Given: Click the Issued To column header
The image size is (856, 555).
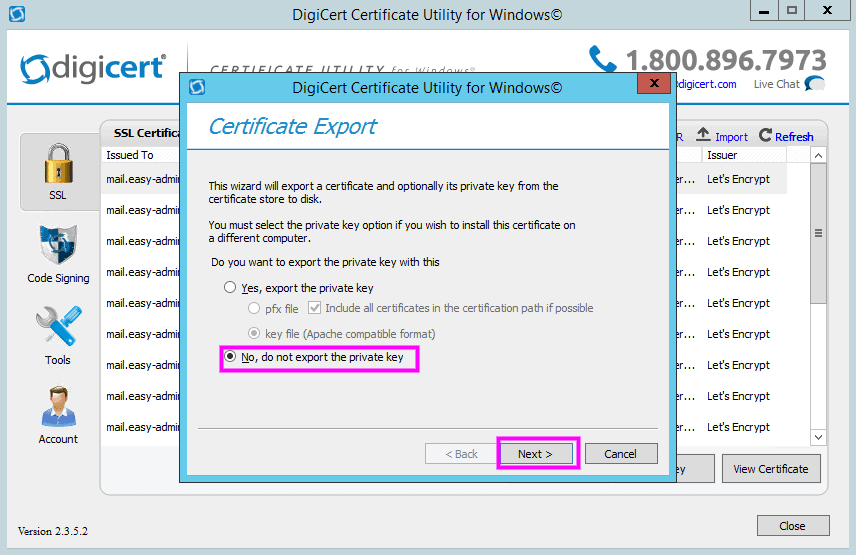Looking at the screenshot, I should 141,155.
